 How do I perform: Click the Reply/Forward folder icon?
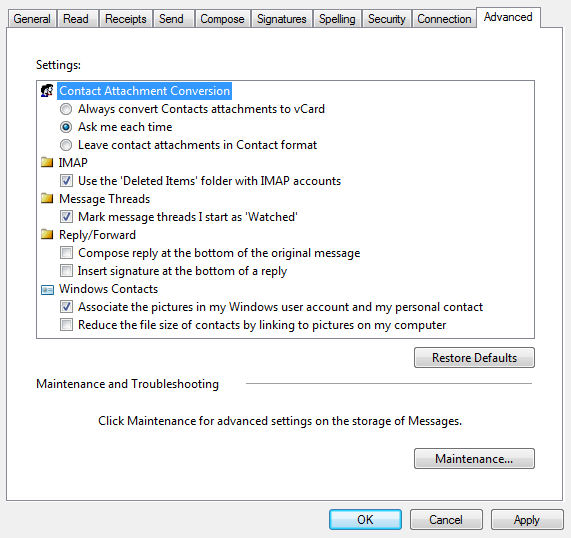pyautogui.click(x=47, y=235)
